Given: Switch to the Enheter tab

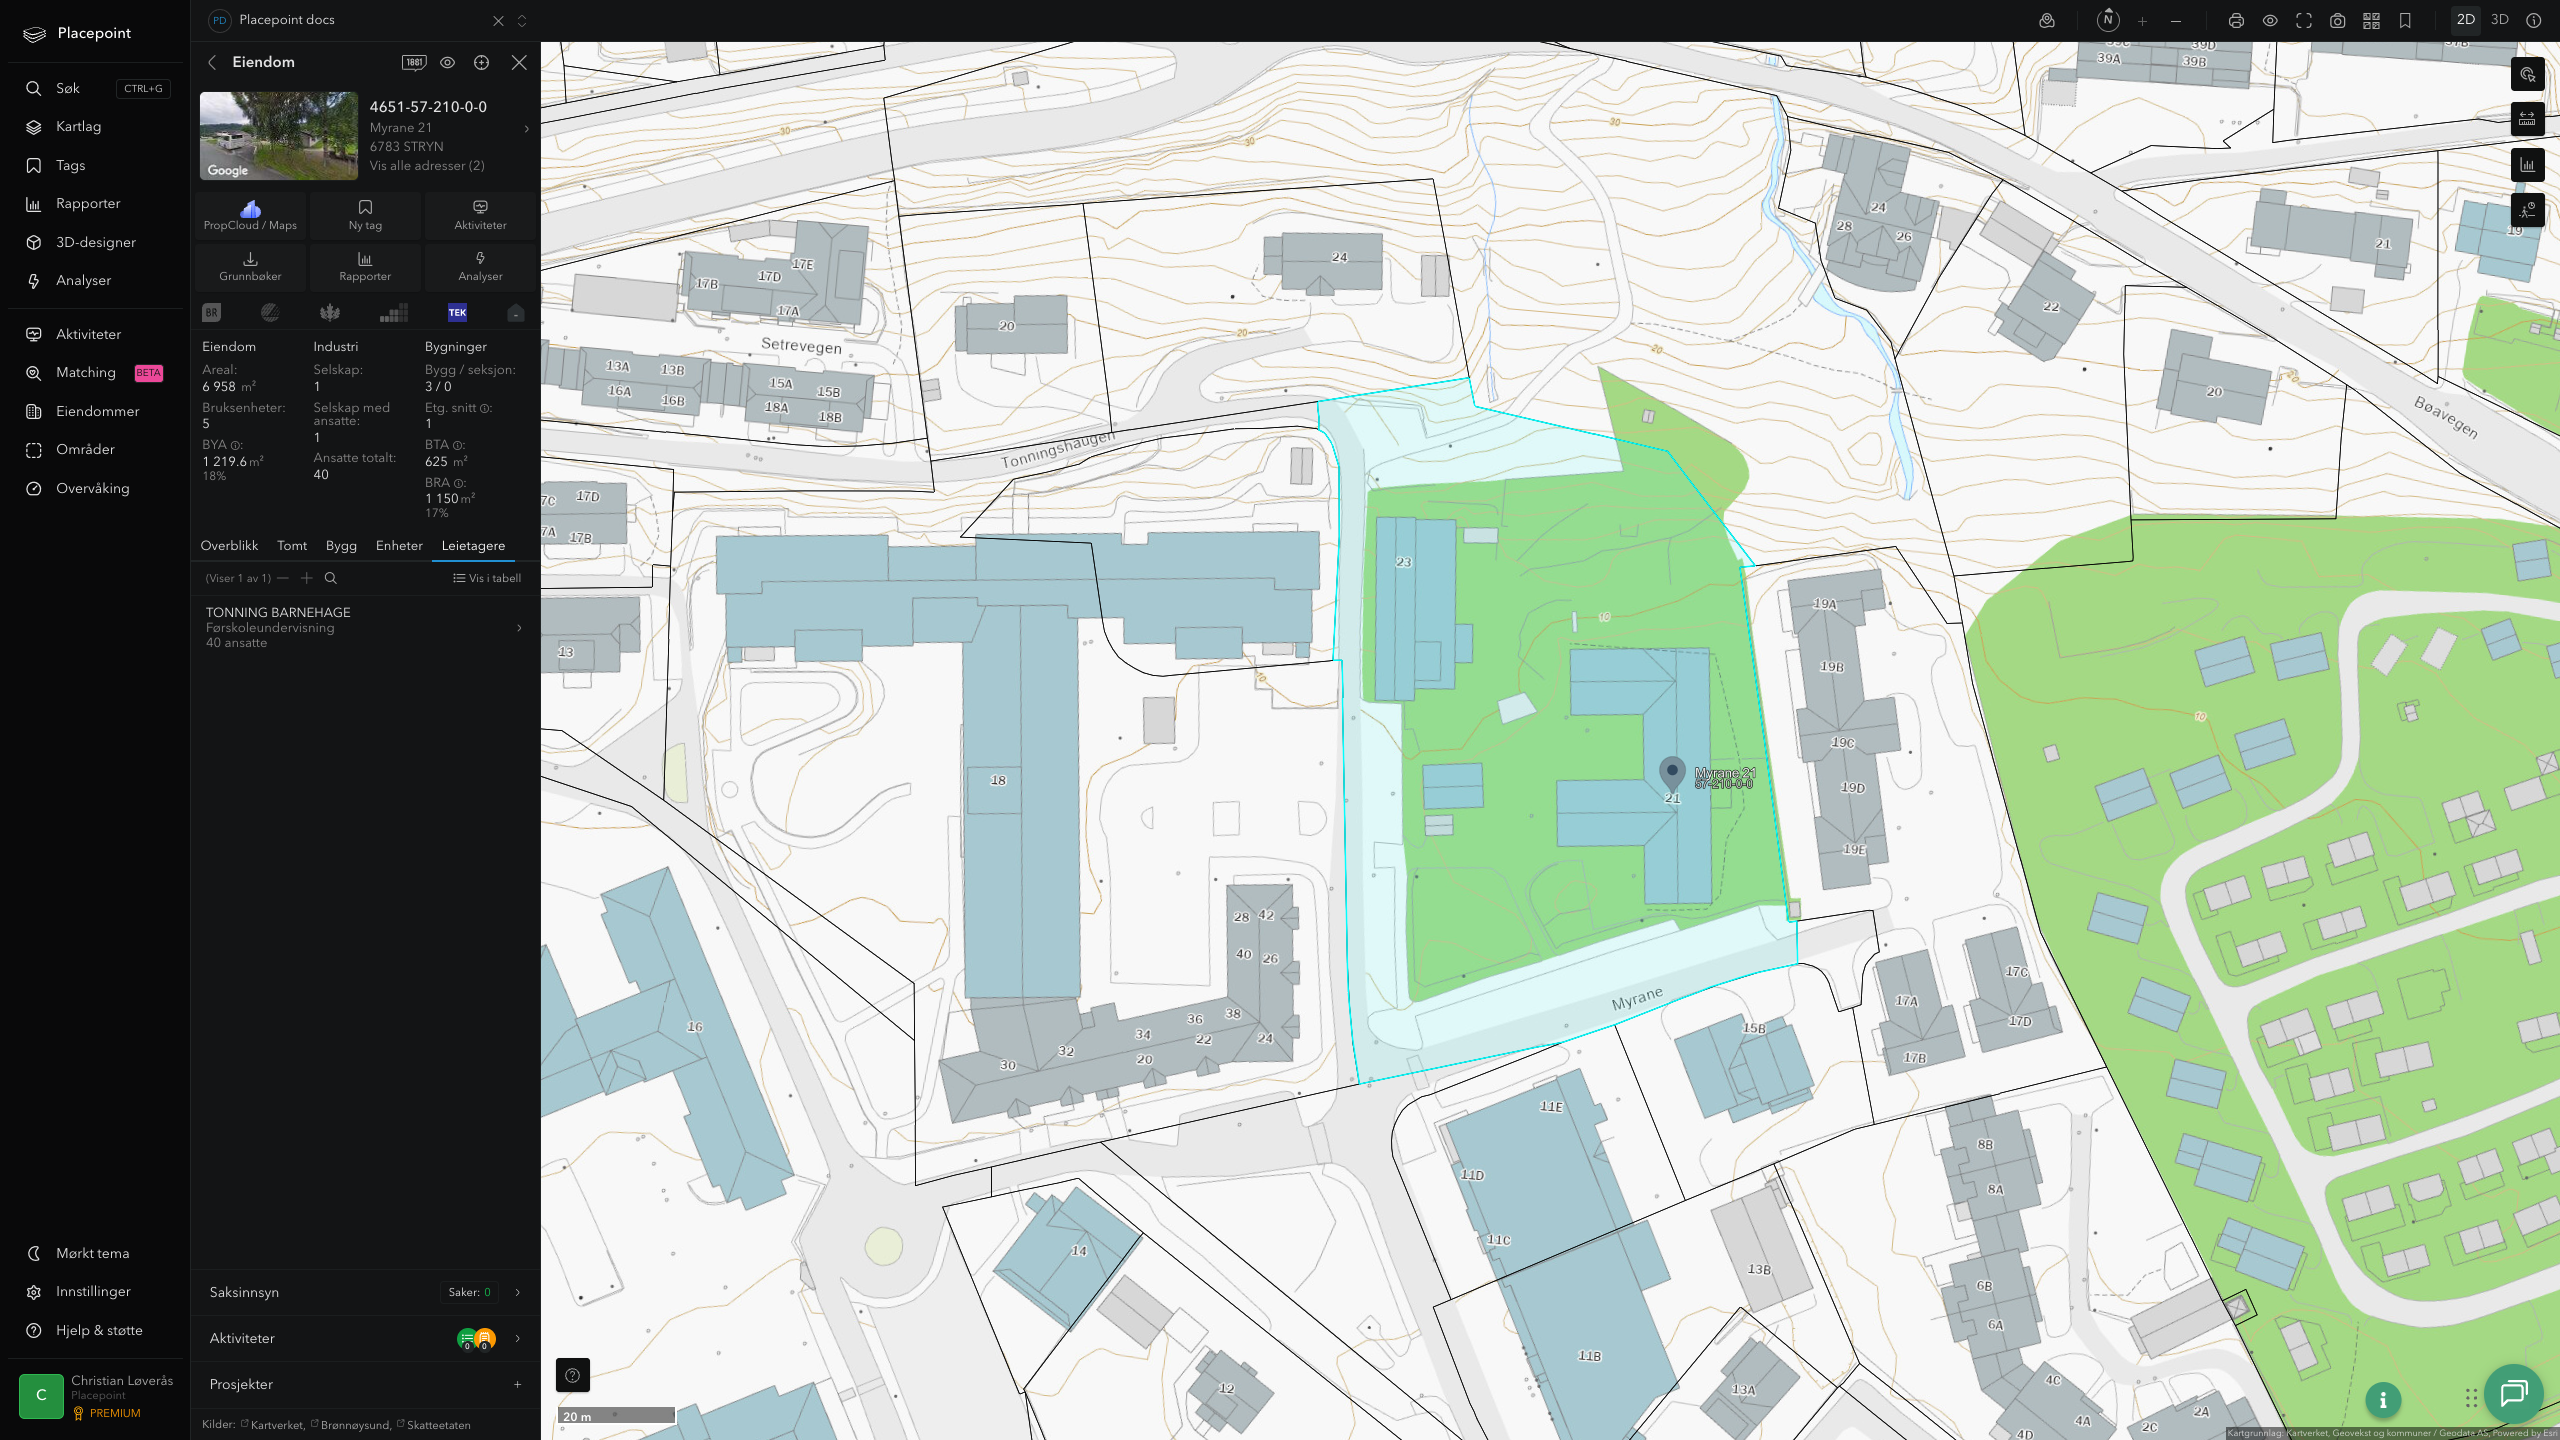Looking at the screenshot, I should point(399,546).
